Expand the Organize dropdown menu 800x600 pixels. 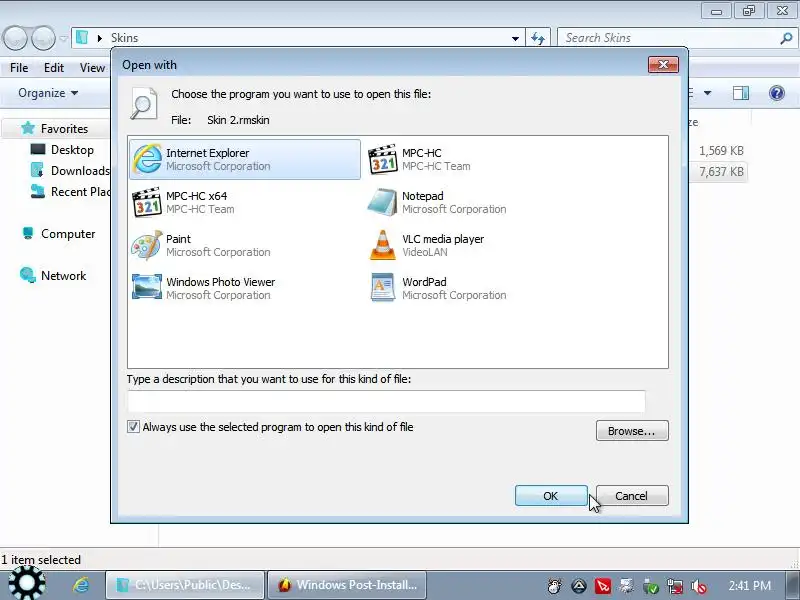(x=48, y=93)
